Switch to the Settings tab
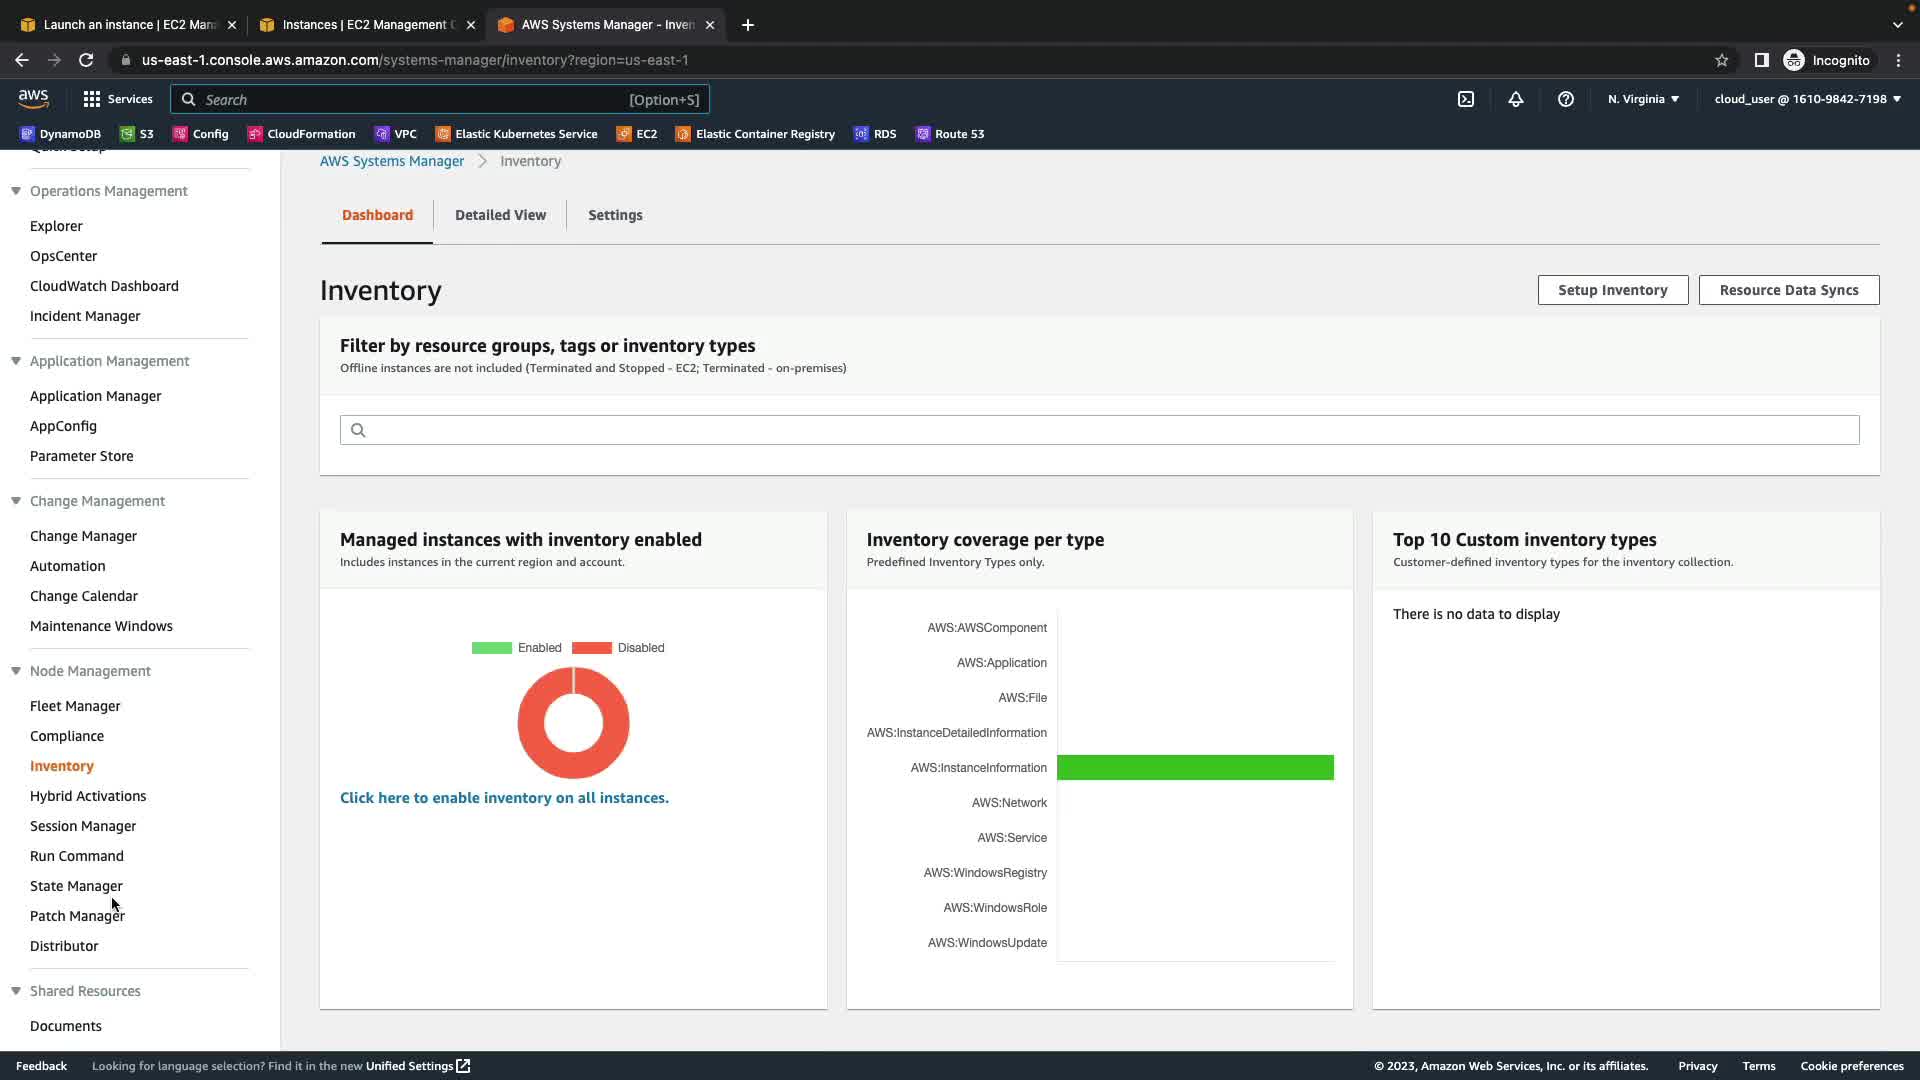The image size is (1920, 1080). tap(615, 215)
